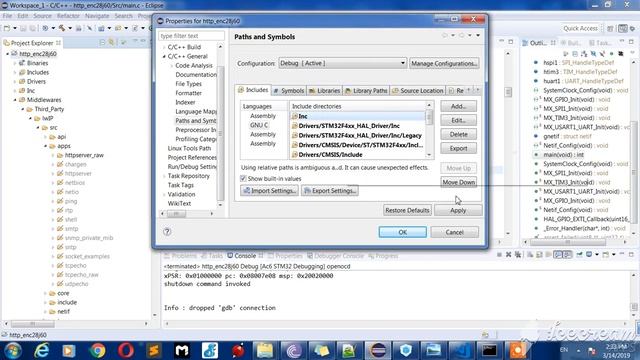Select main(void) in the Outline view
This screenshot has width=640, height=360.
[x=563, y=155]
